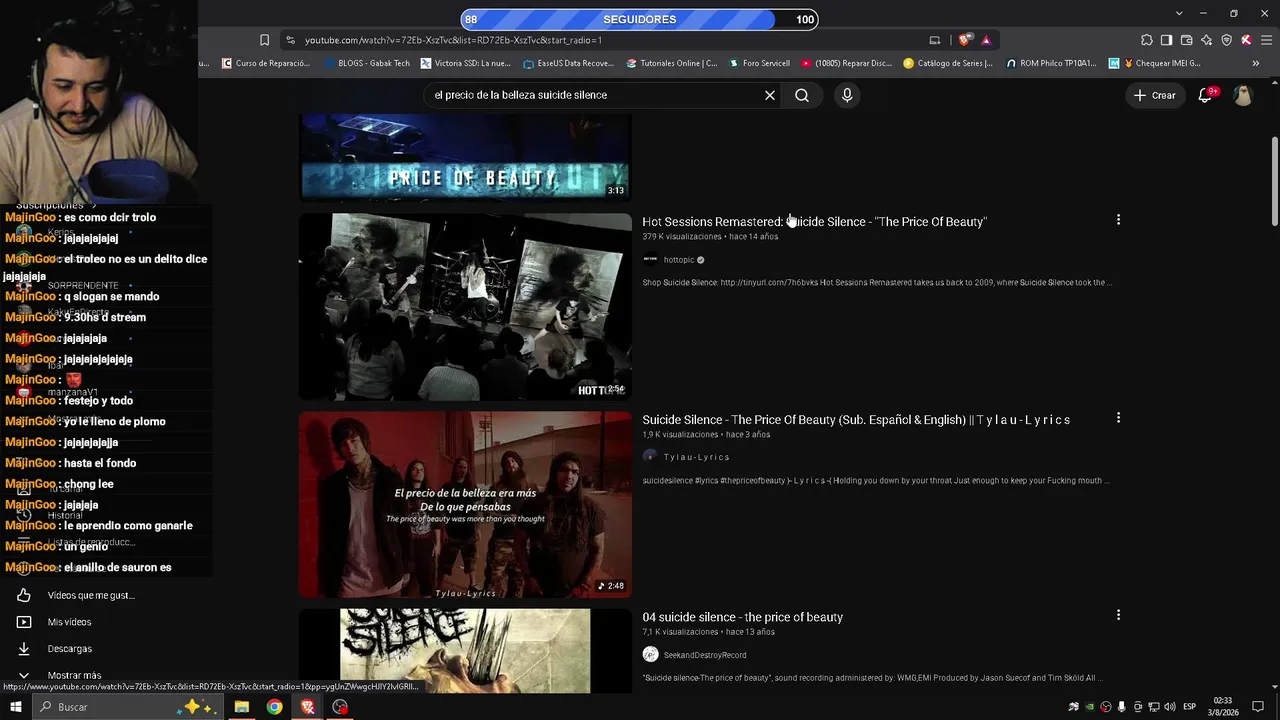Switch the ESP keyboard language indicator
The height and width of the screenshot is (720, 1280).
1189,707
